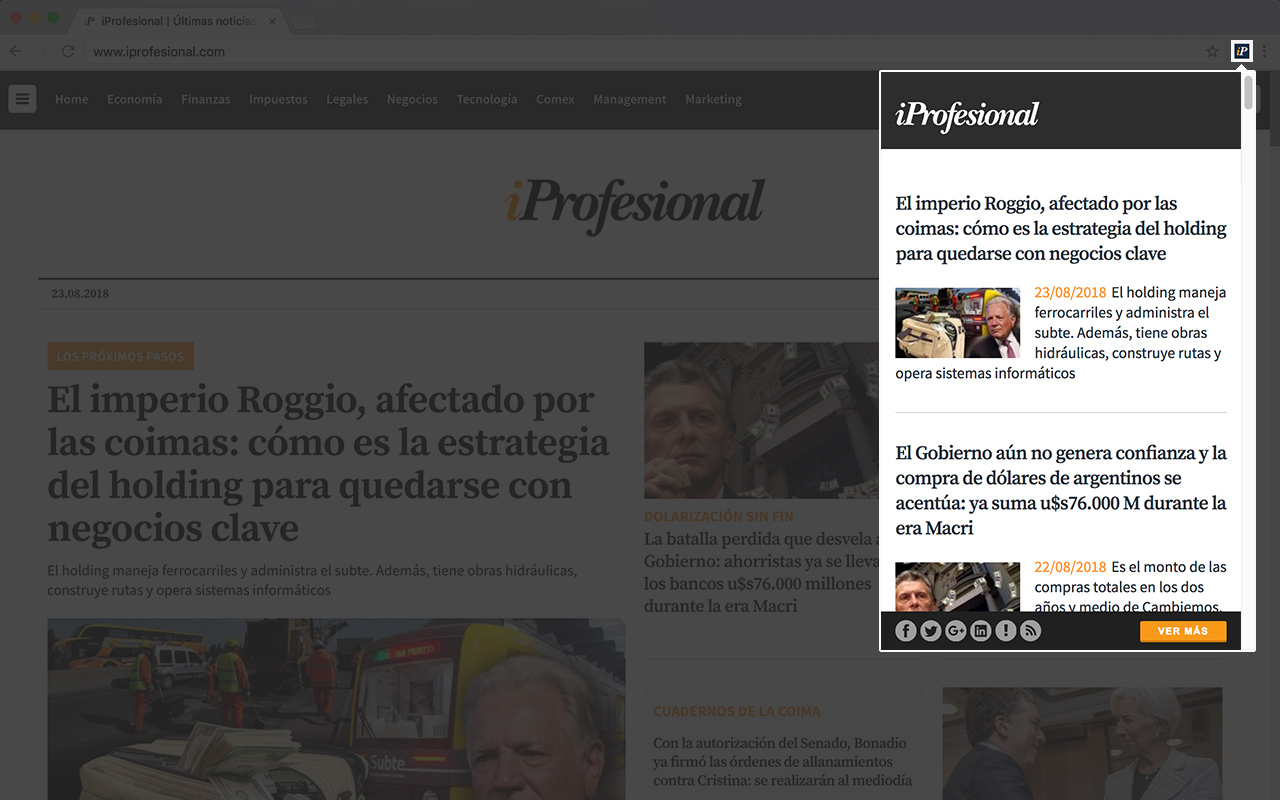Open popup headline El Gobierno aún no genera confianza
The image size is (1280, 800).
[1061, 490]
